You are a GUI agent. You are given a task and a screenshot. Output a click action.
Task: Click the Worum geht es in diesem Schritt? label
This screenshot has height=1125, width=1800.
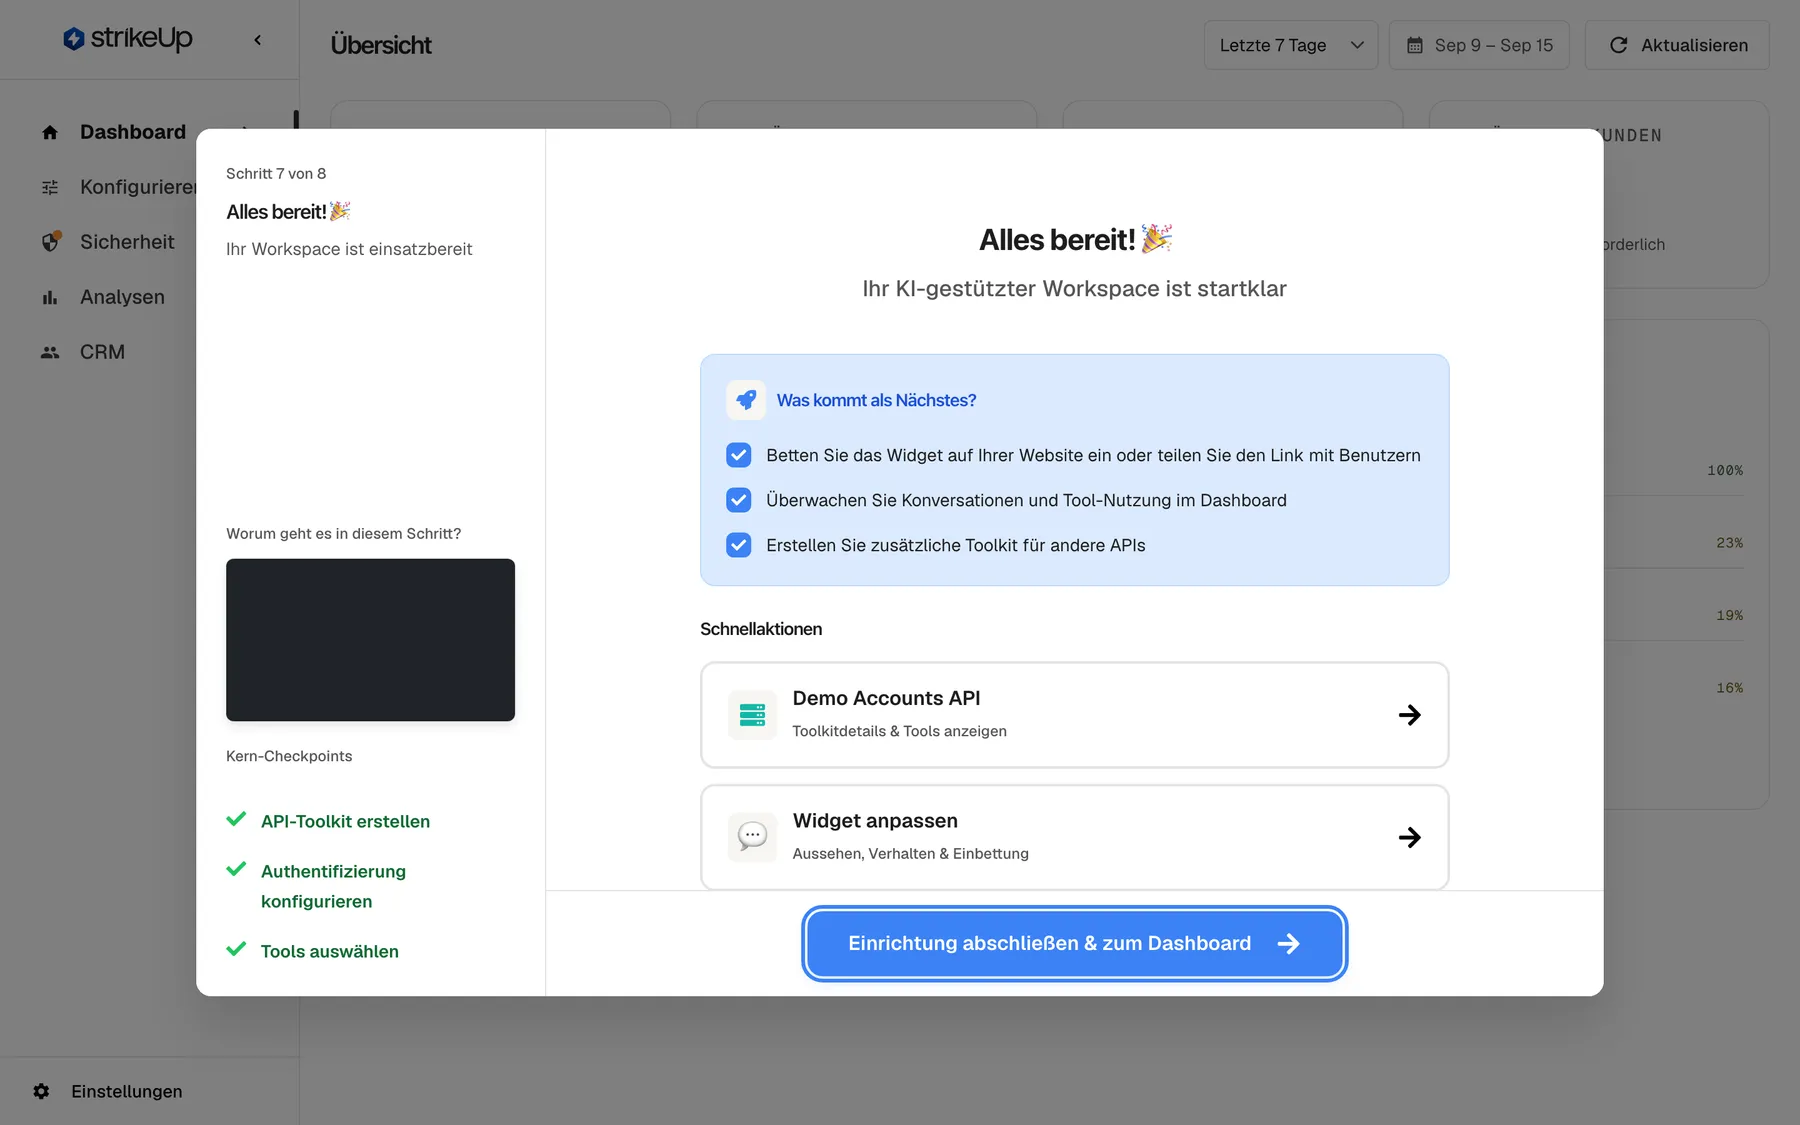(x=343, y=534)
